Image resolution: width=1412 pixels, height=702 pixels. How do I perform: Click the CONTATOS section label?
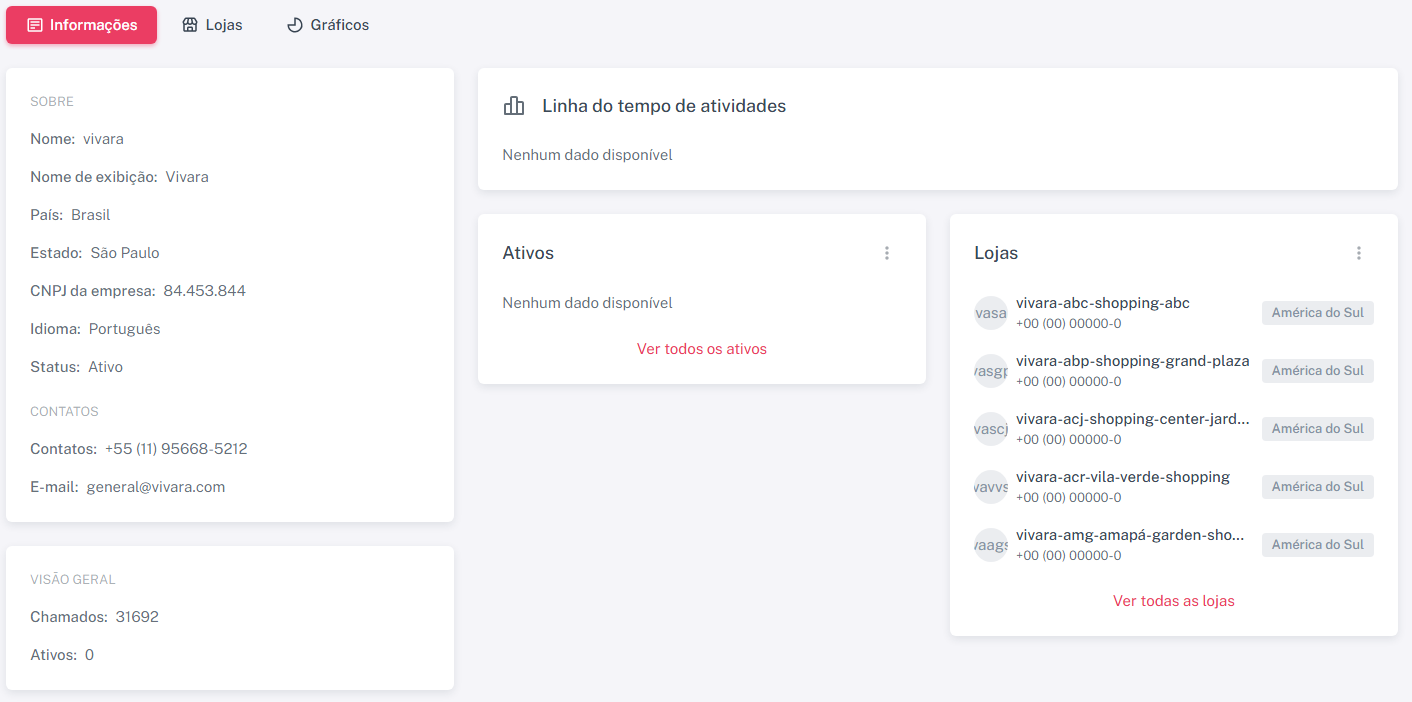pos(64,412)
